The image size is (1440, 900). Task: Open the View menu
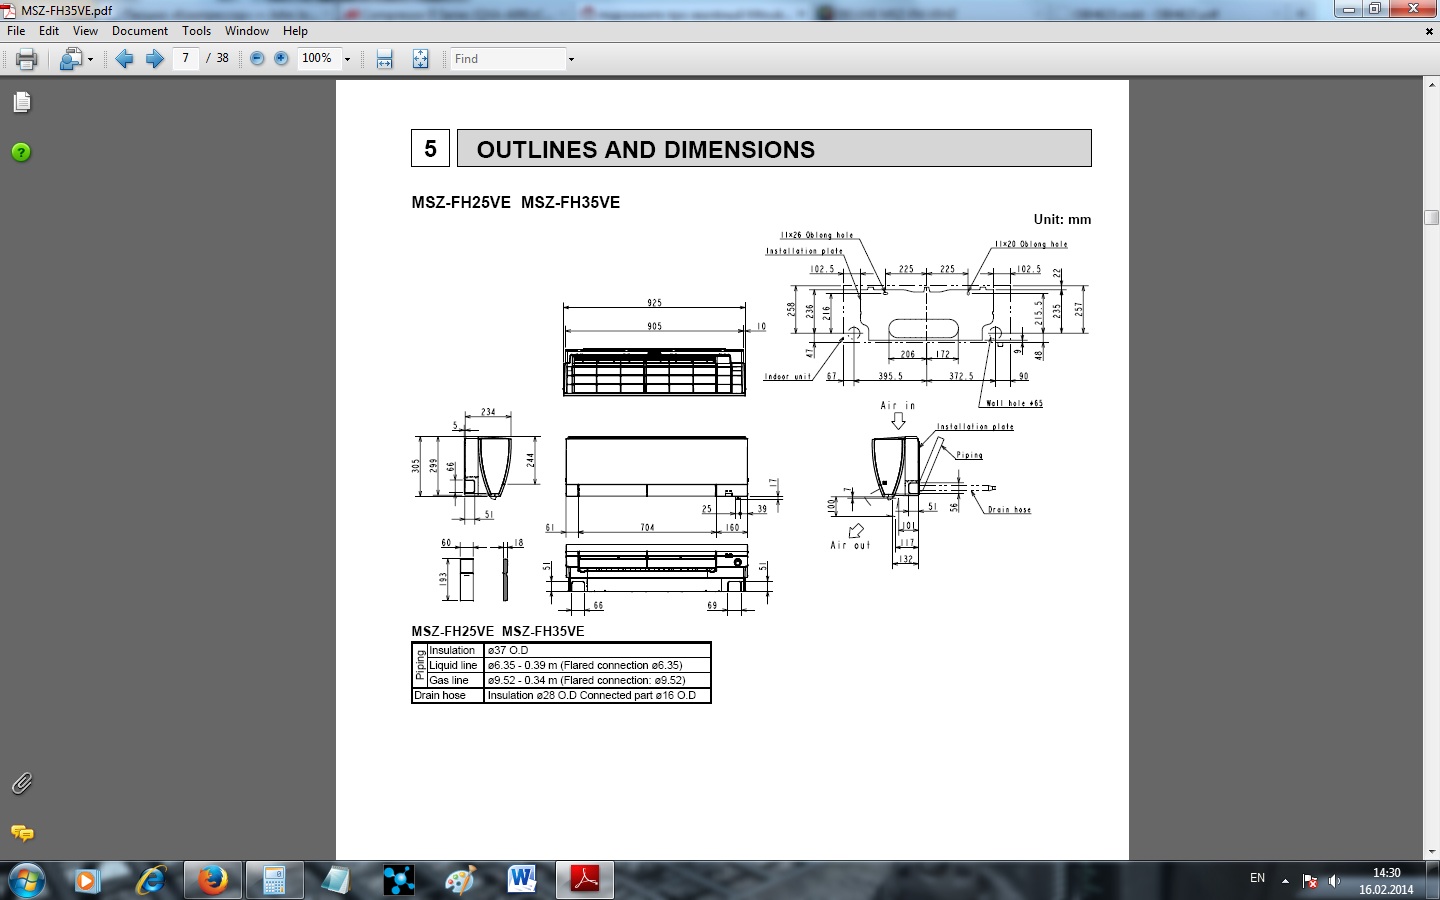85,31
